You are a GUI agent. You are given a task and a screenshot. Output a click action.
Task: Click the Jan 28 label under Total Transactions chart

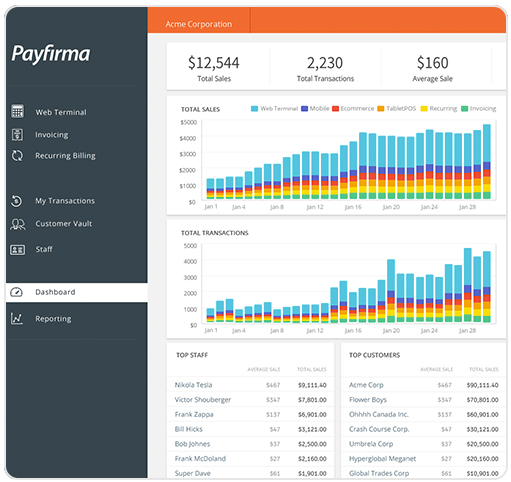467,331
